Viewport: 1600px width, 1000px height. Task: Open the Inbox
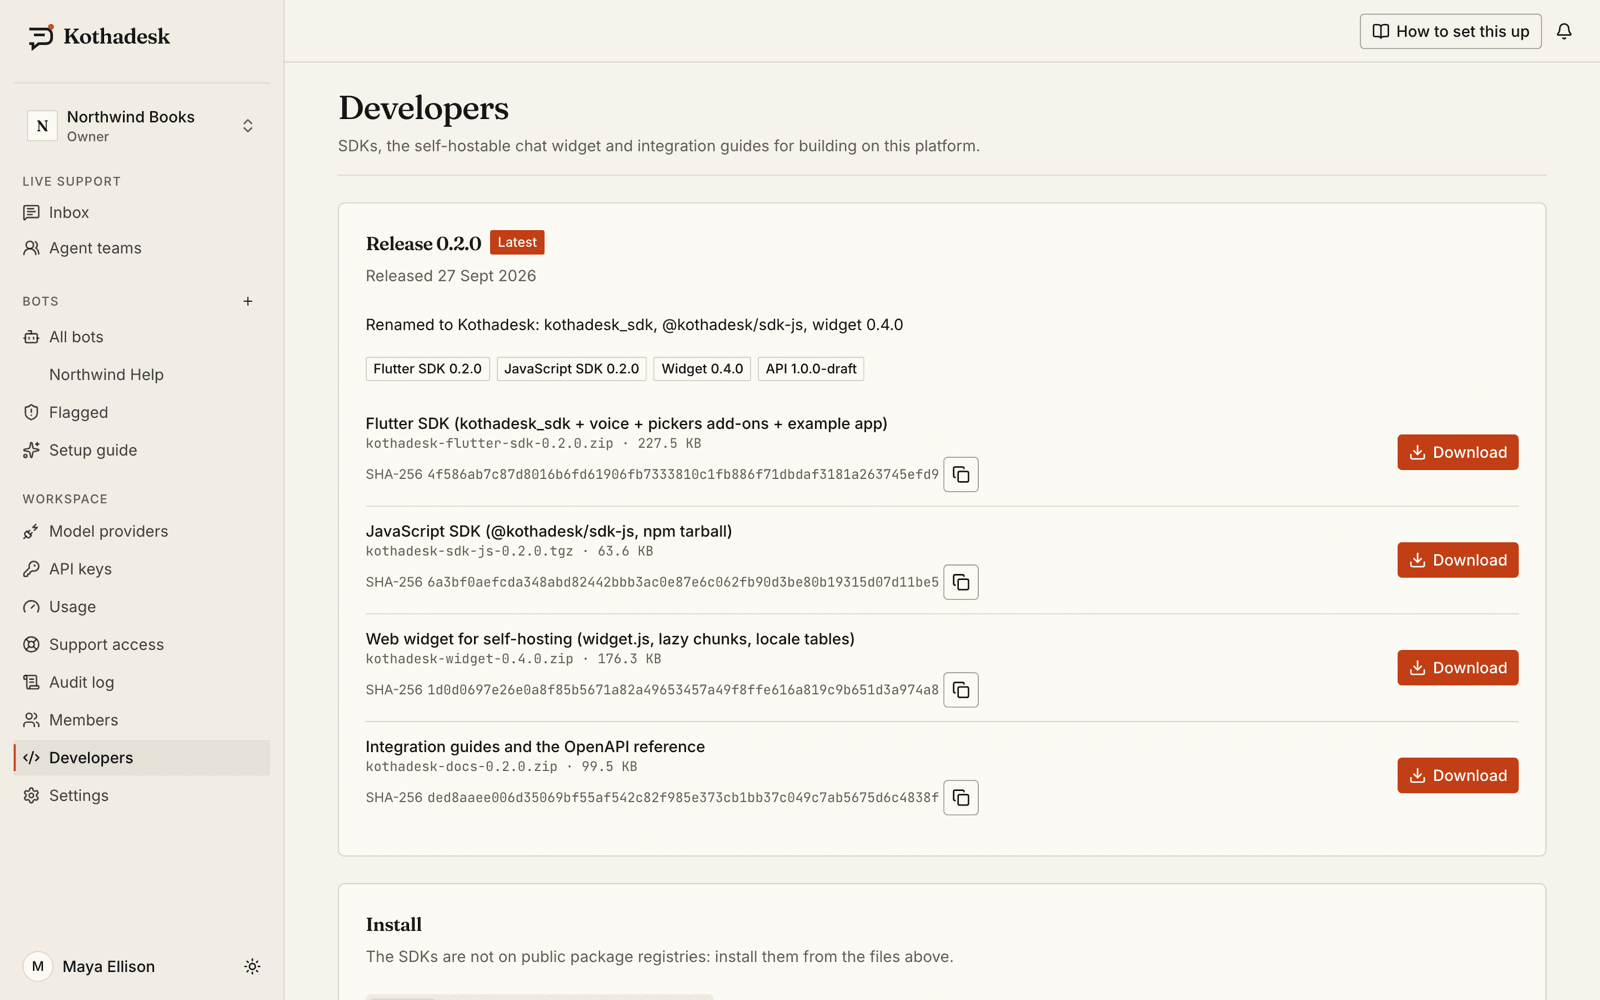tap(141, 212)
